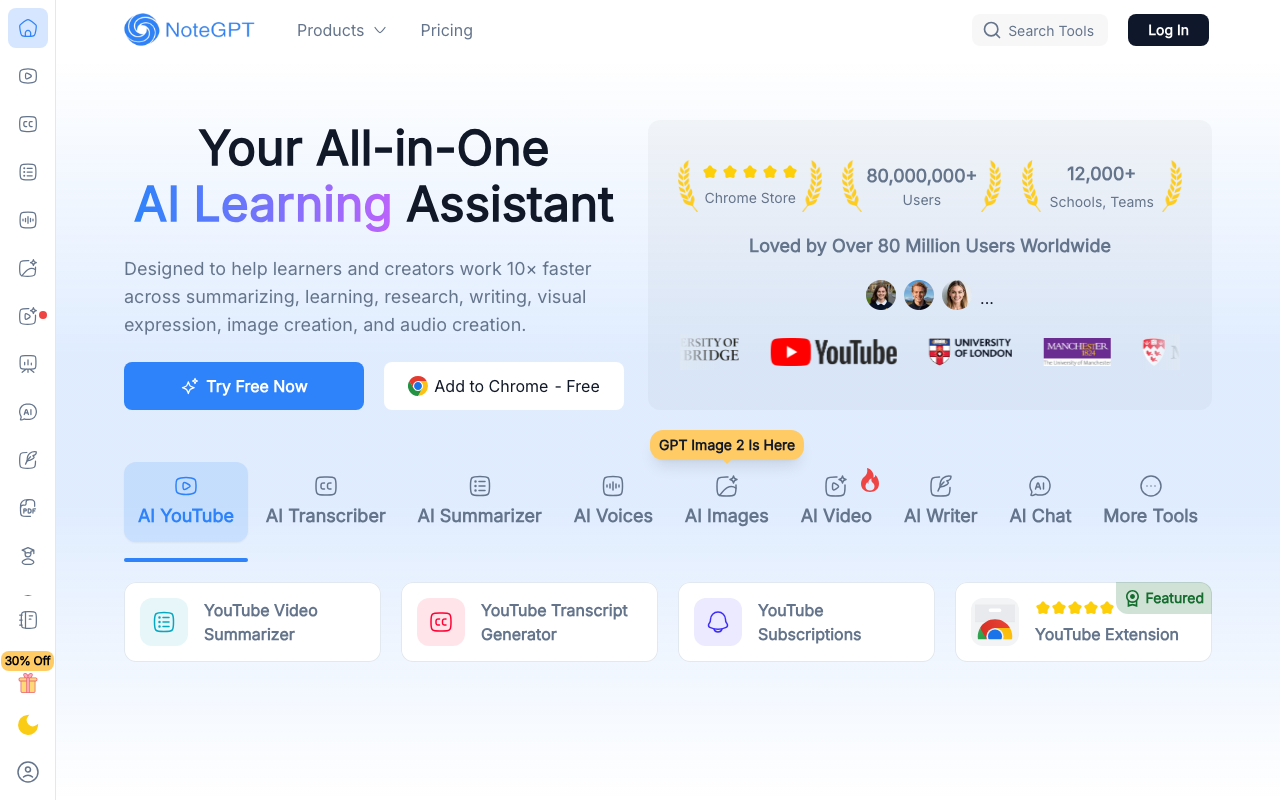The width and height of the screenshot is (1280, 800).
Task: Click the NoteGPT logo
Action: pos(189,30)
